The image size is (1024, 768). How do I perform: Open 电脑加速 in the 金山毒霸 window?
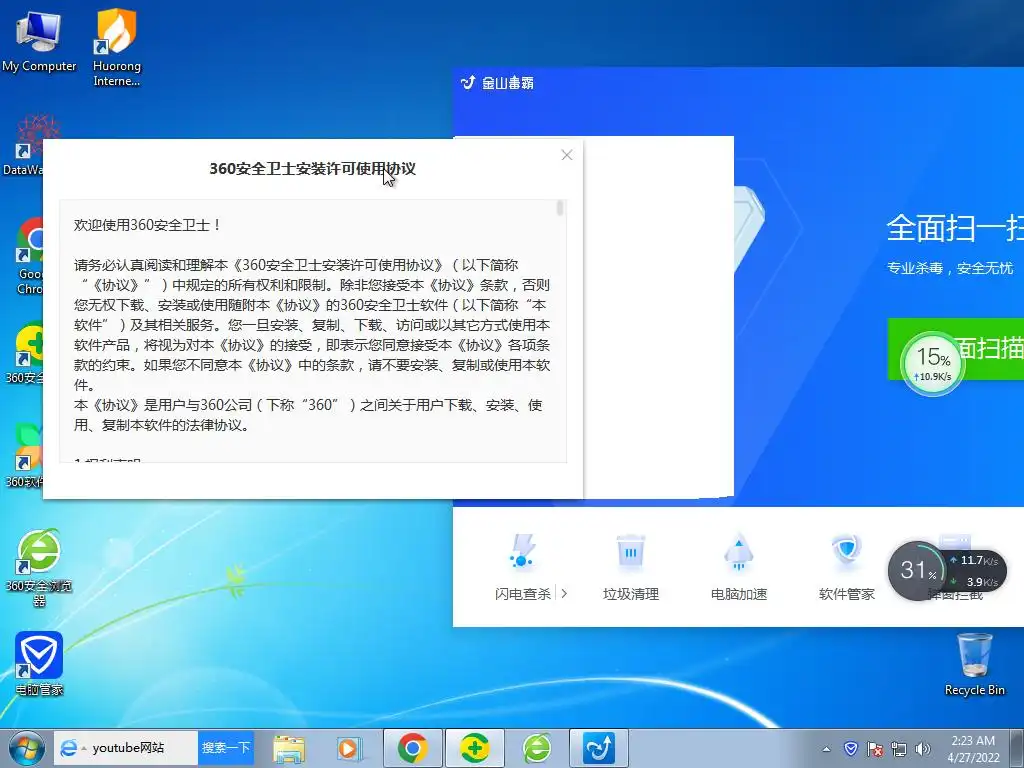[x=739, y=566]
